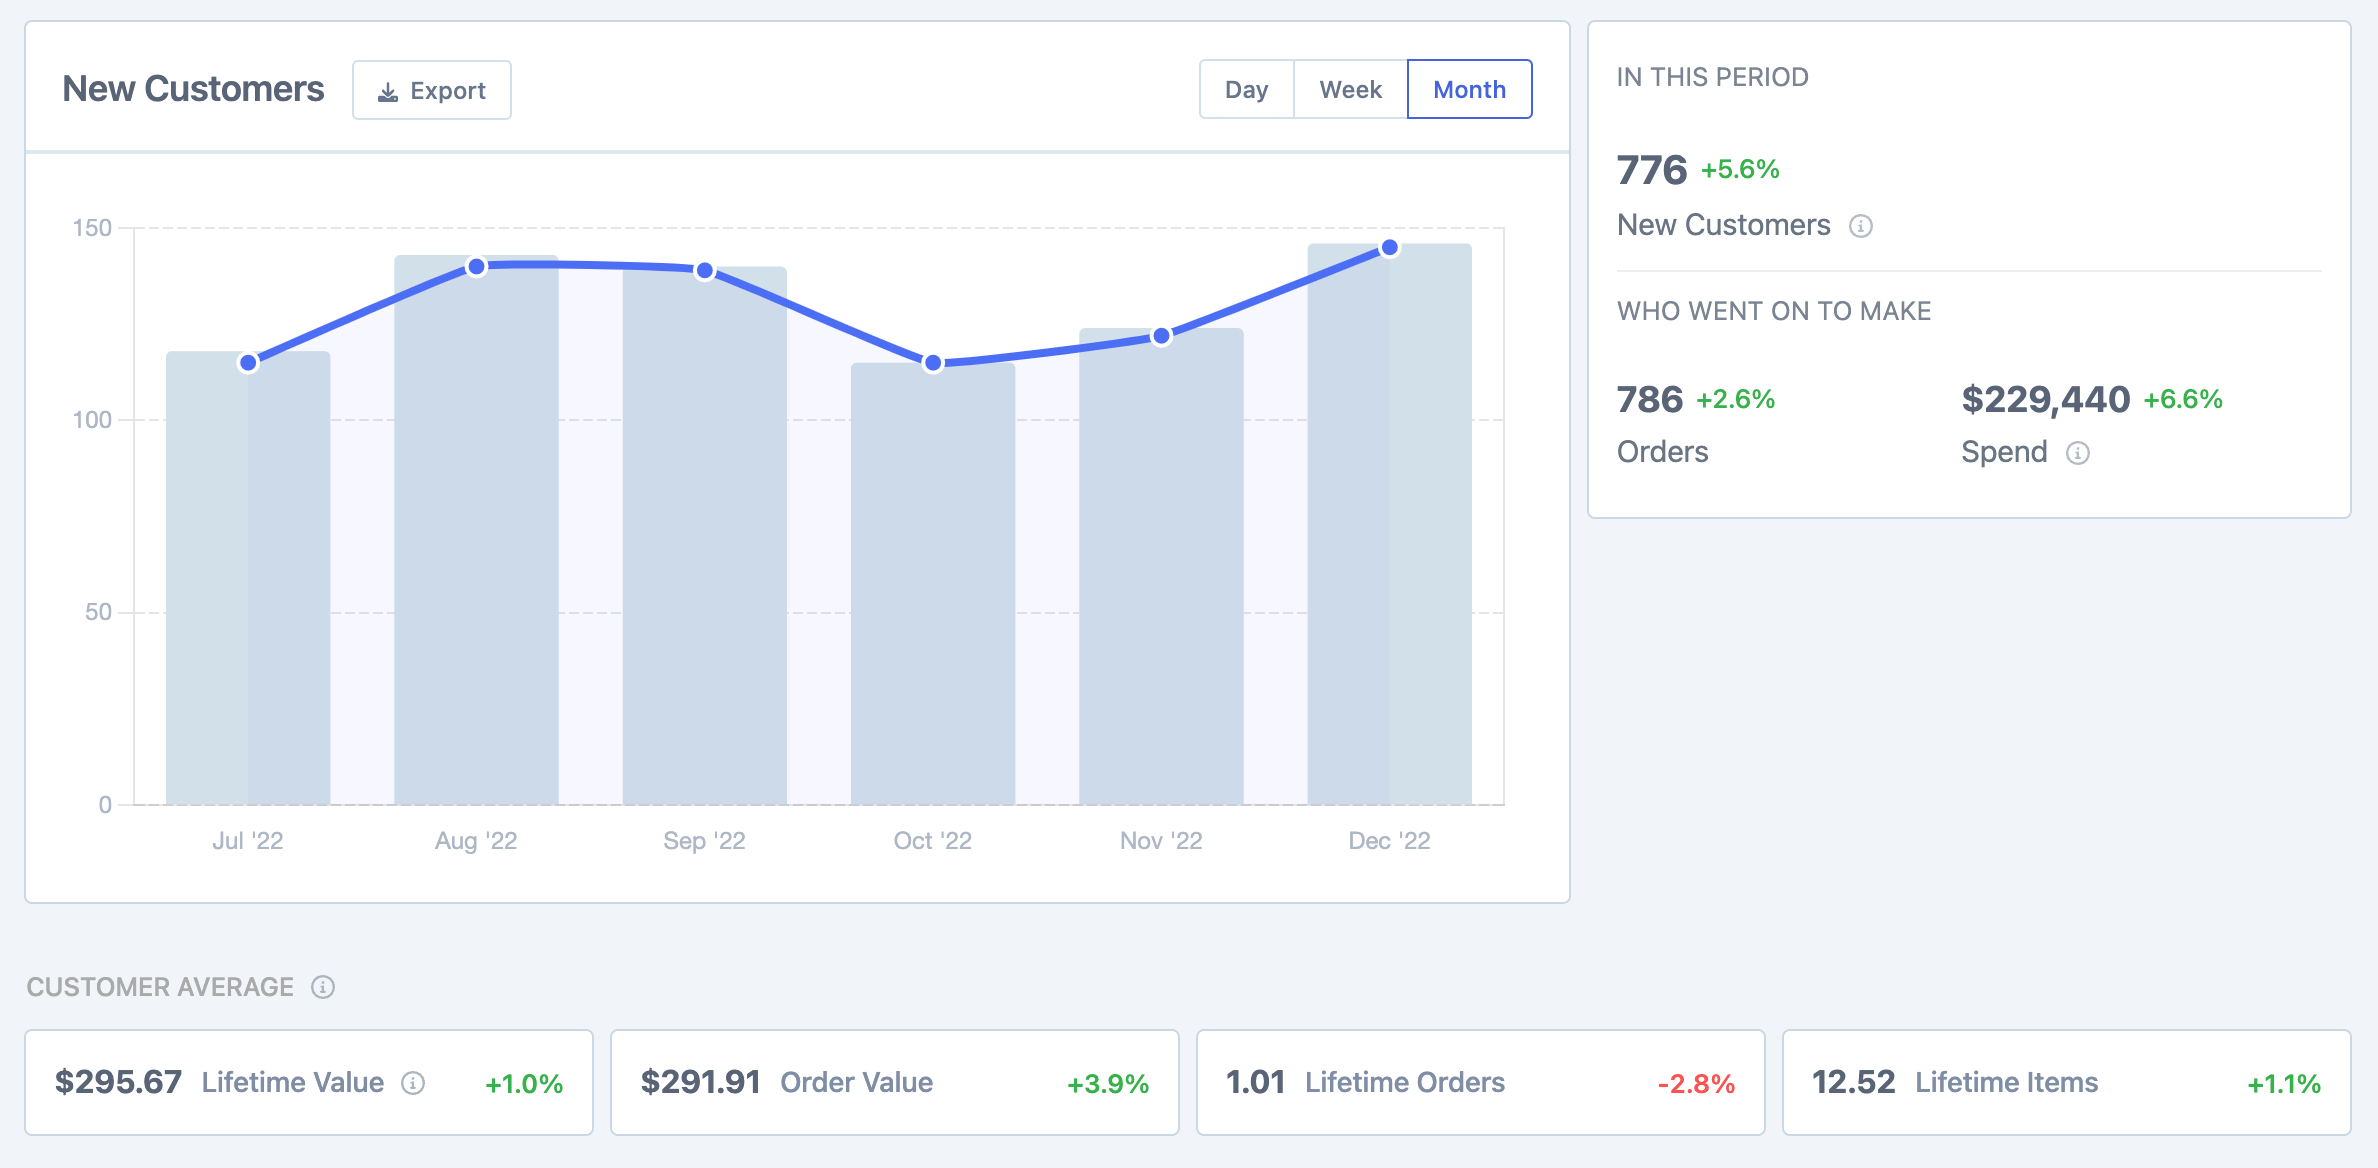Open the Lifetime Value card
This screenshot has height=1168, width=2378.
[x=309, y=1083]
